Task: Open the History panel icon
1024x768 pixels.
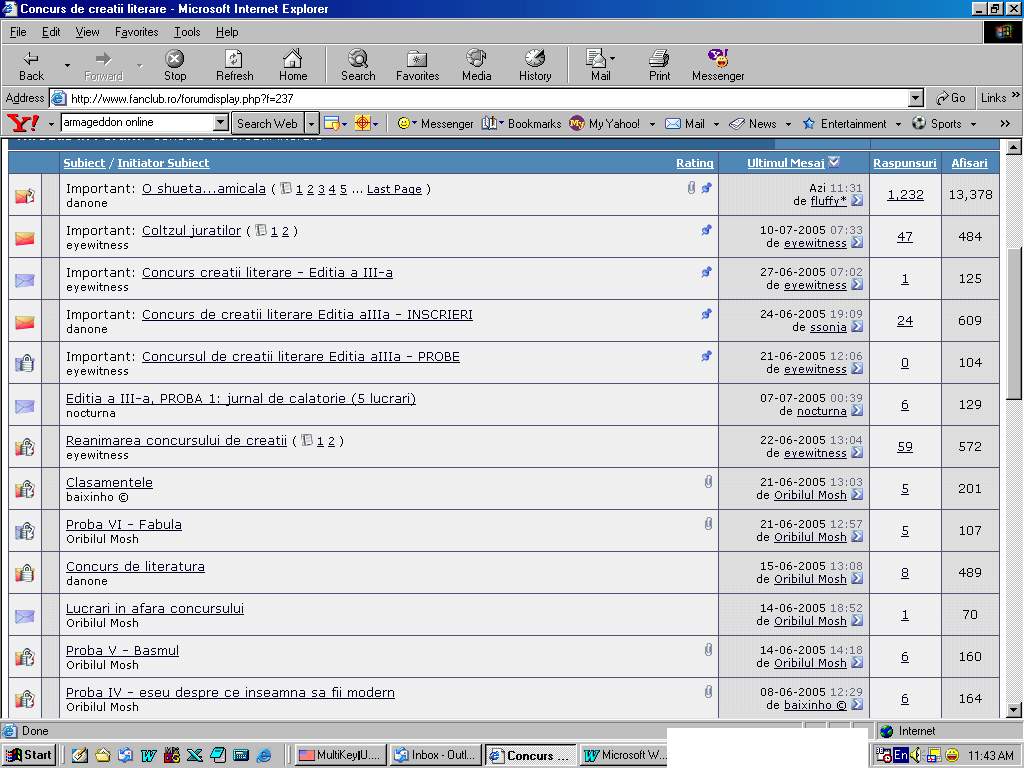Action: point(535,65)
